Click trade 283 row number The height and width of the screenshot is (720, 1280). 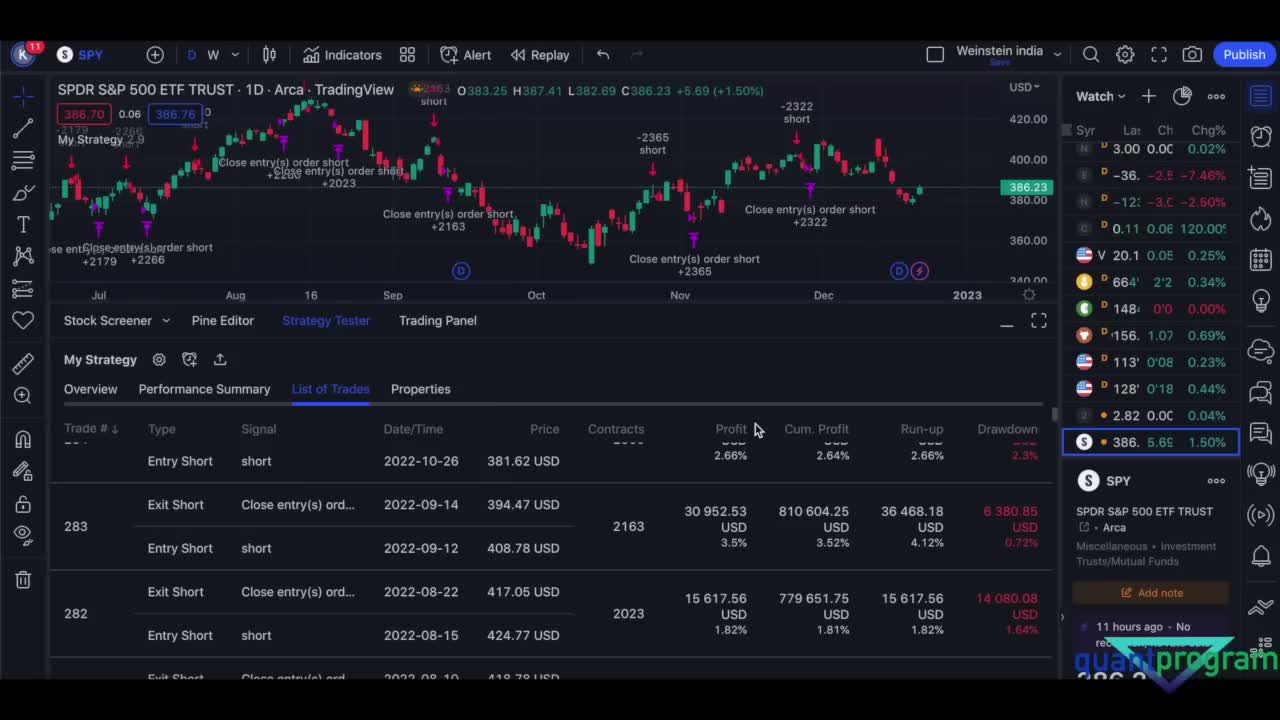click(x=76, y=527)
